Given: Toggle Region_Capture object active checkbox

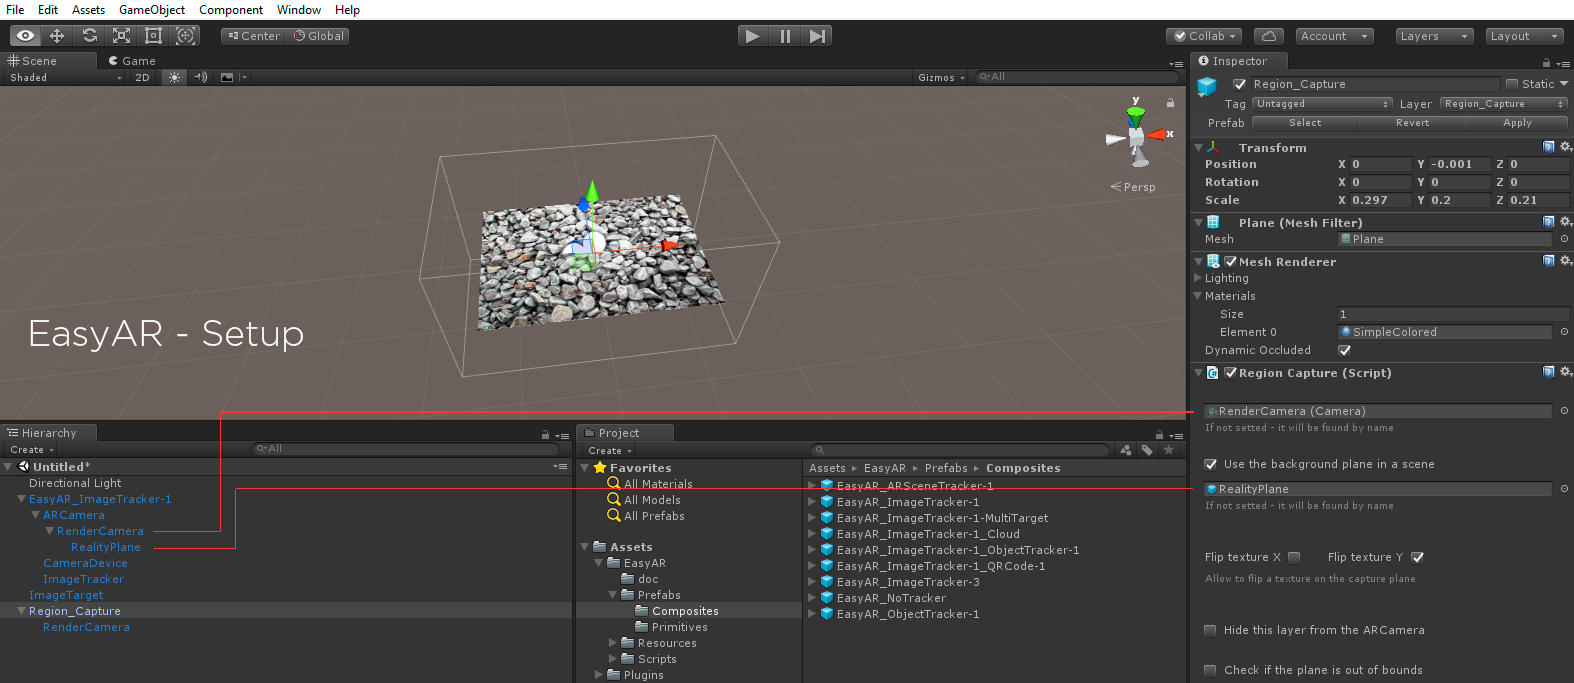Looking at the screenshot, I should pyautogui.click(x=1240, y=84).
